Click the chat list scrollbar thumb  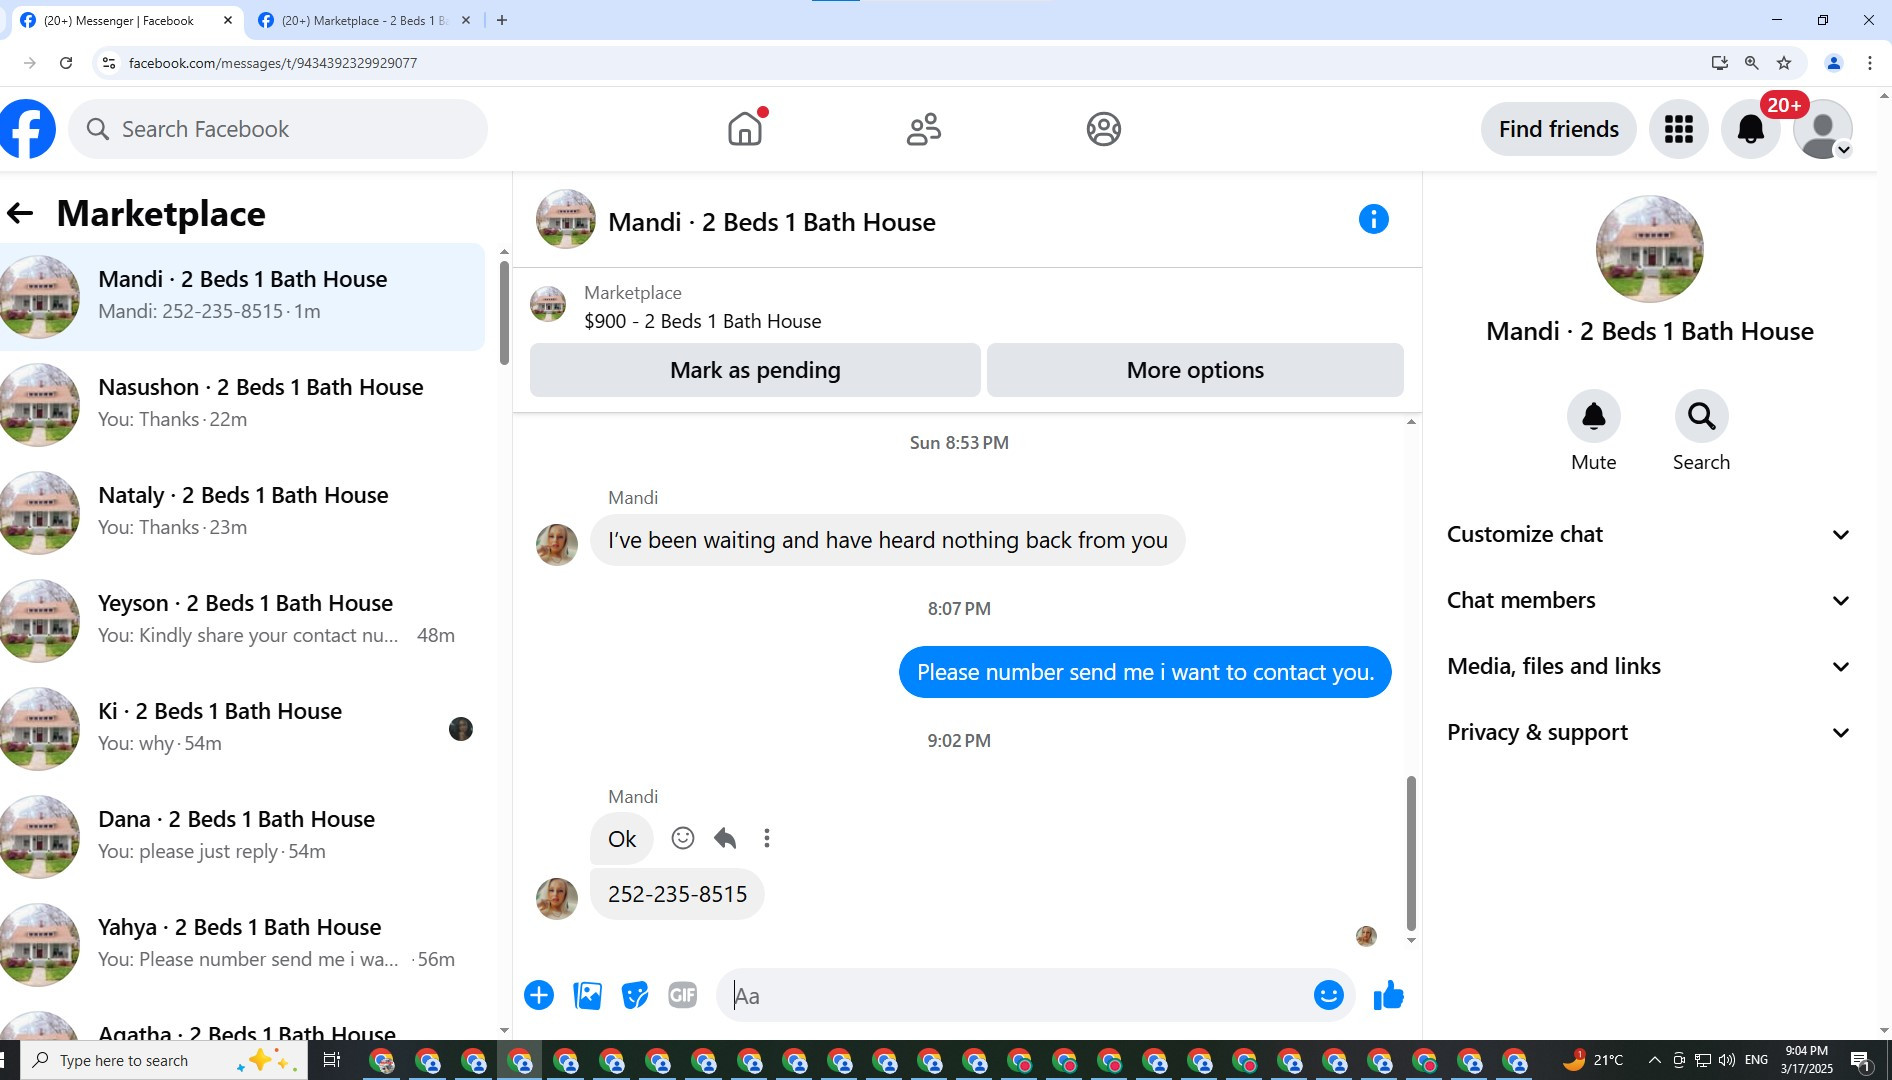[504, 313]
